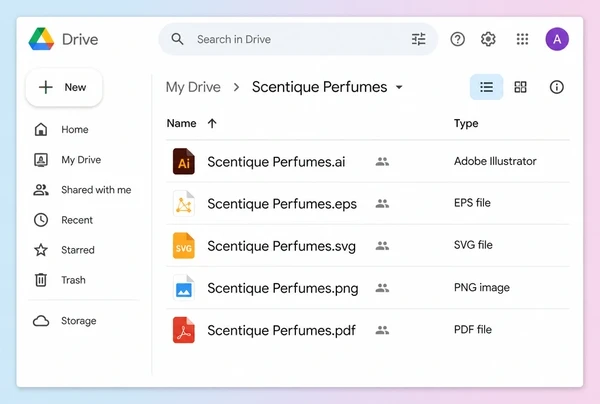Click shared icon on Scentique Perfumes.png row
Image resolution: width=600 pixels, height=404 pixels.
pos(382,288)
